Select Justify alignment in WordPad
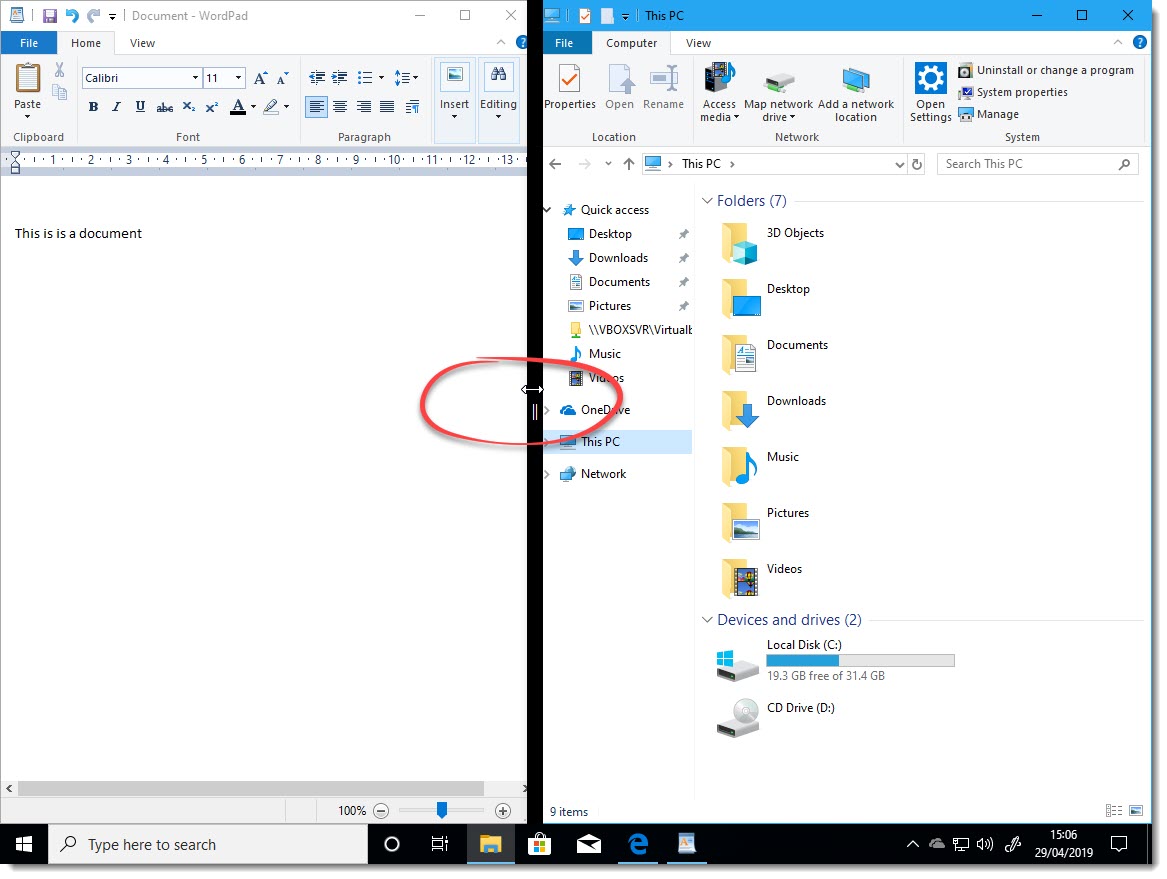 click(387, 107)
